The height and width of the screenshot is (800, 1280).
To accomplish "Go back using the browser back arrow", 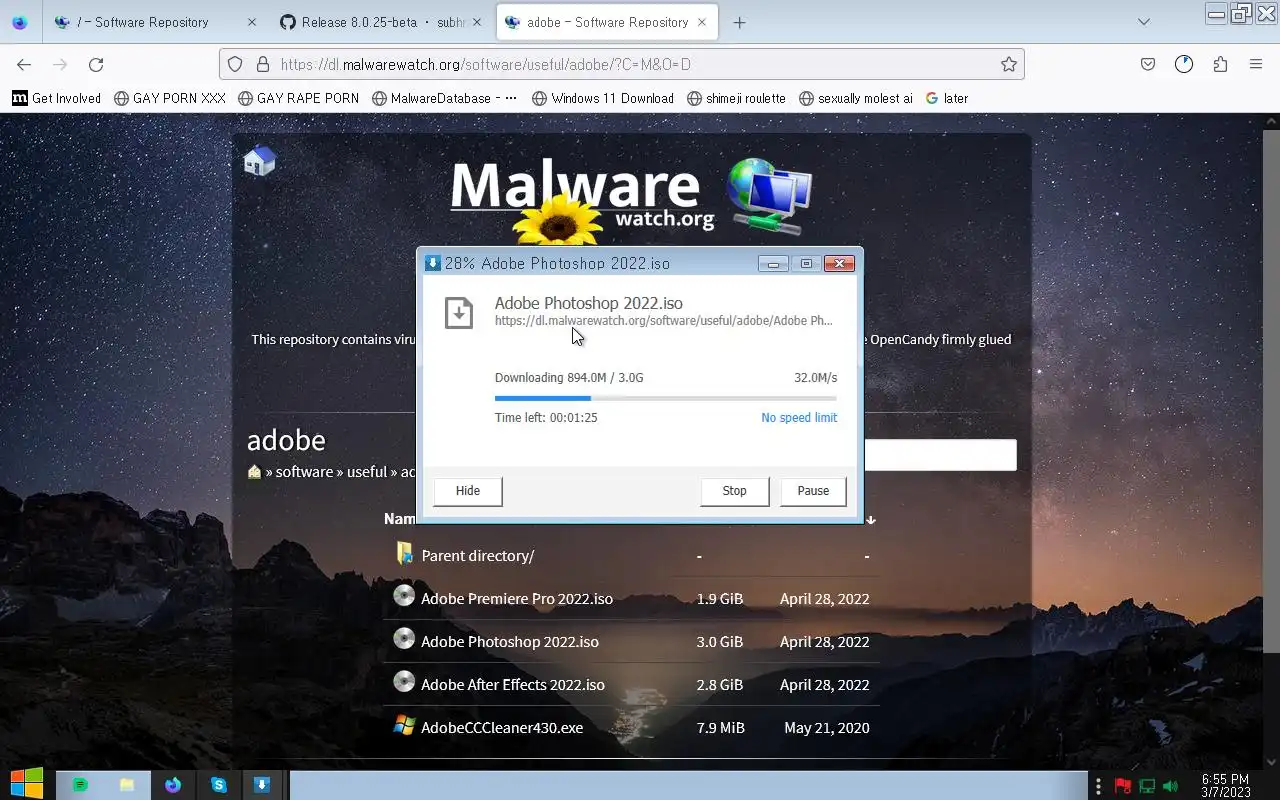I will (24, 64).
